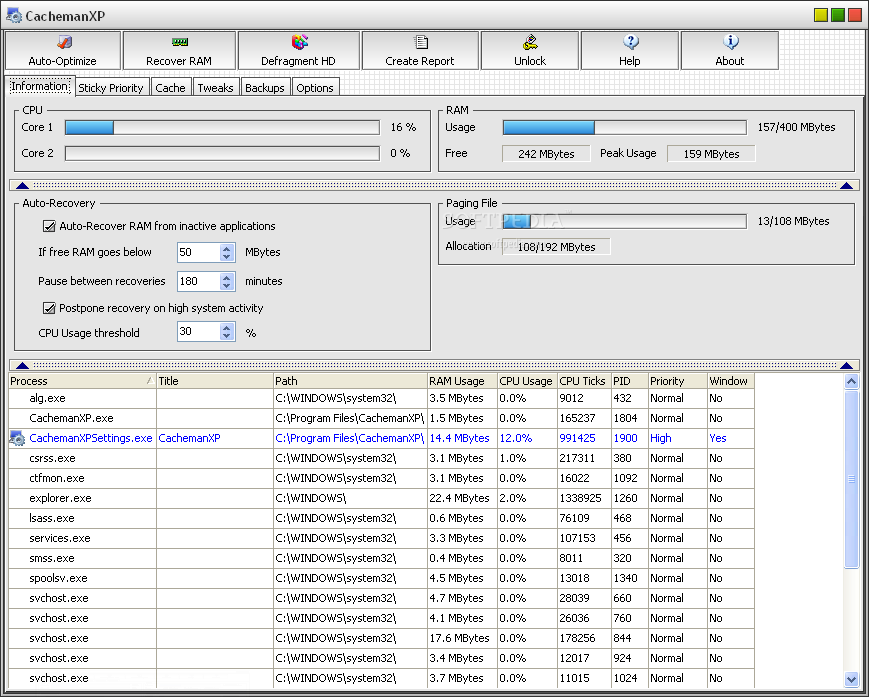Decrease the CPU Usage threshold percent

point(226,336)
